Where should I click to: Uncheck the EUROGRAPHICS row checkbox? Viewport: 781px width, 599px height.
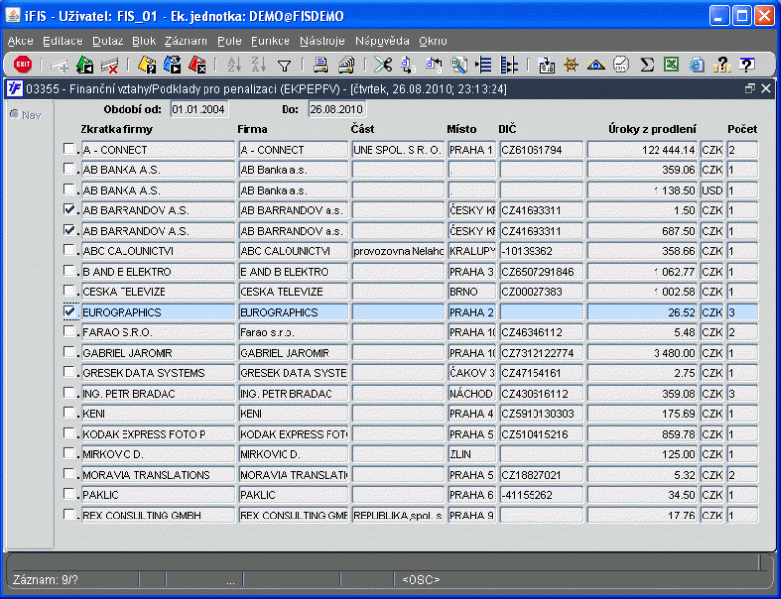69,311
